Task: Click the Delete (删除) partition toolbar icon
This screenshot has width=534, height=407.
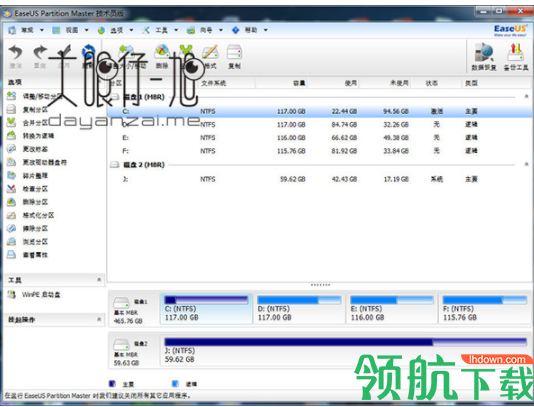Action: [162, 57]
